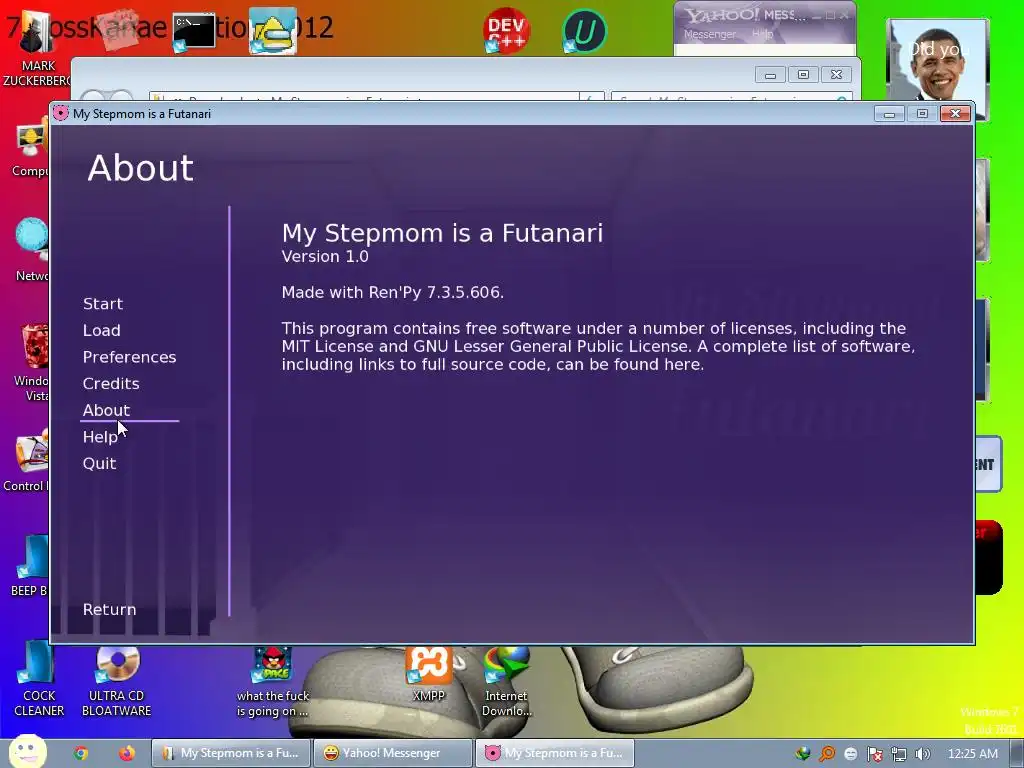The height and width of the screenshot is (768, 1024).
Task: Follow the 'here' software list link
Action: pos(683,364)
